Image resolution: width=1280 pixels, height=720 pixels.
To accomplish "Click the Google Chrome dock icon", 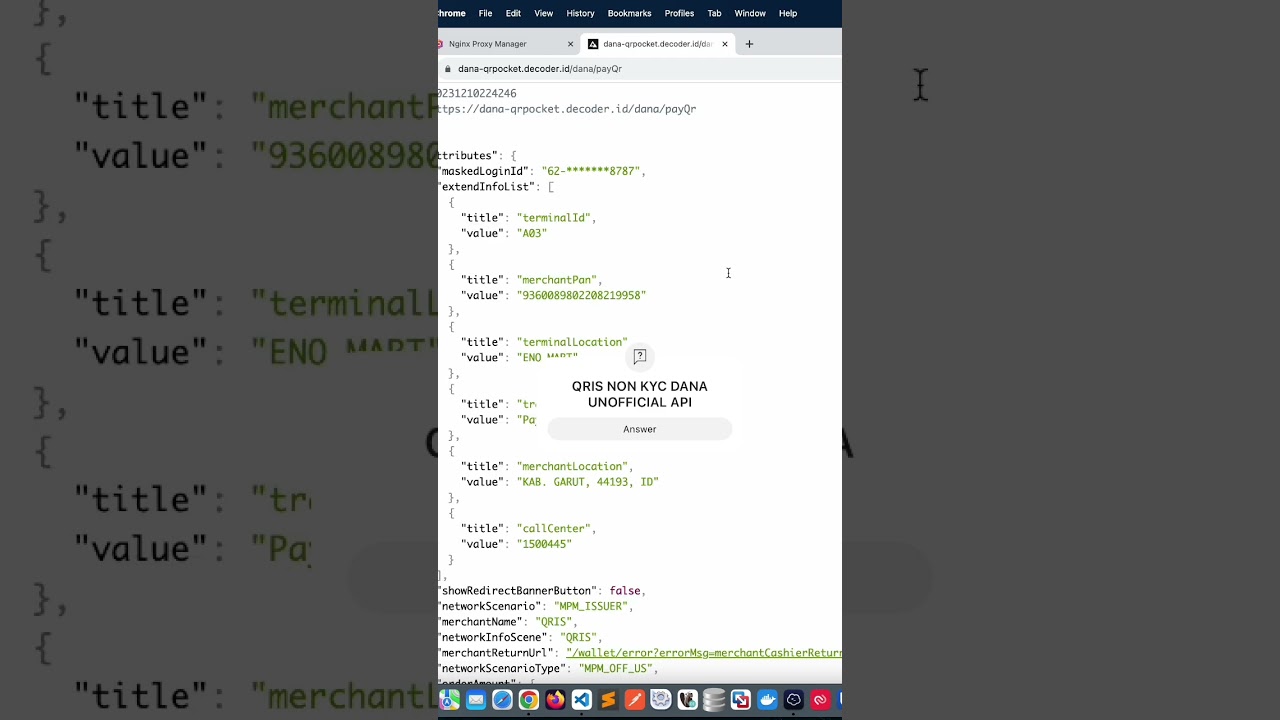I will 529,700.
